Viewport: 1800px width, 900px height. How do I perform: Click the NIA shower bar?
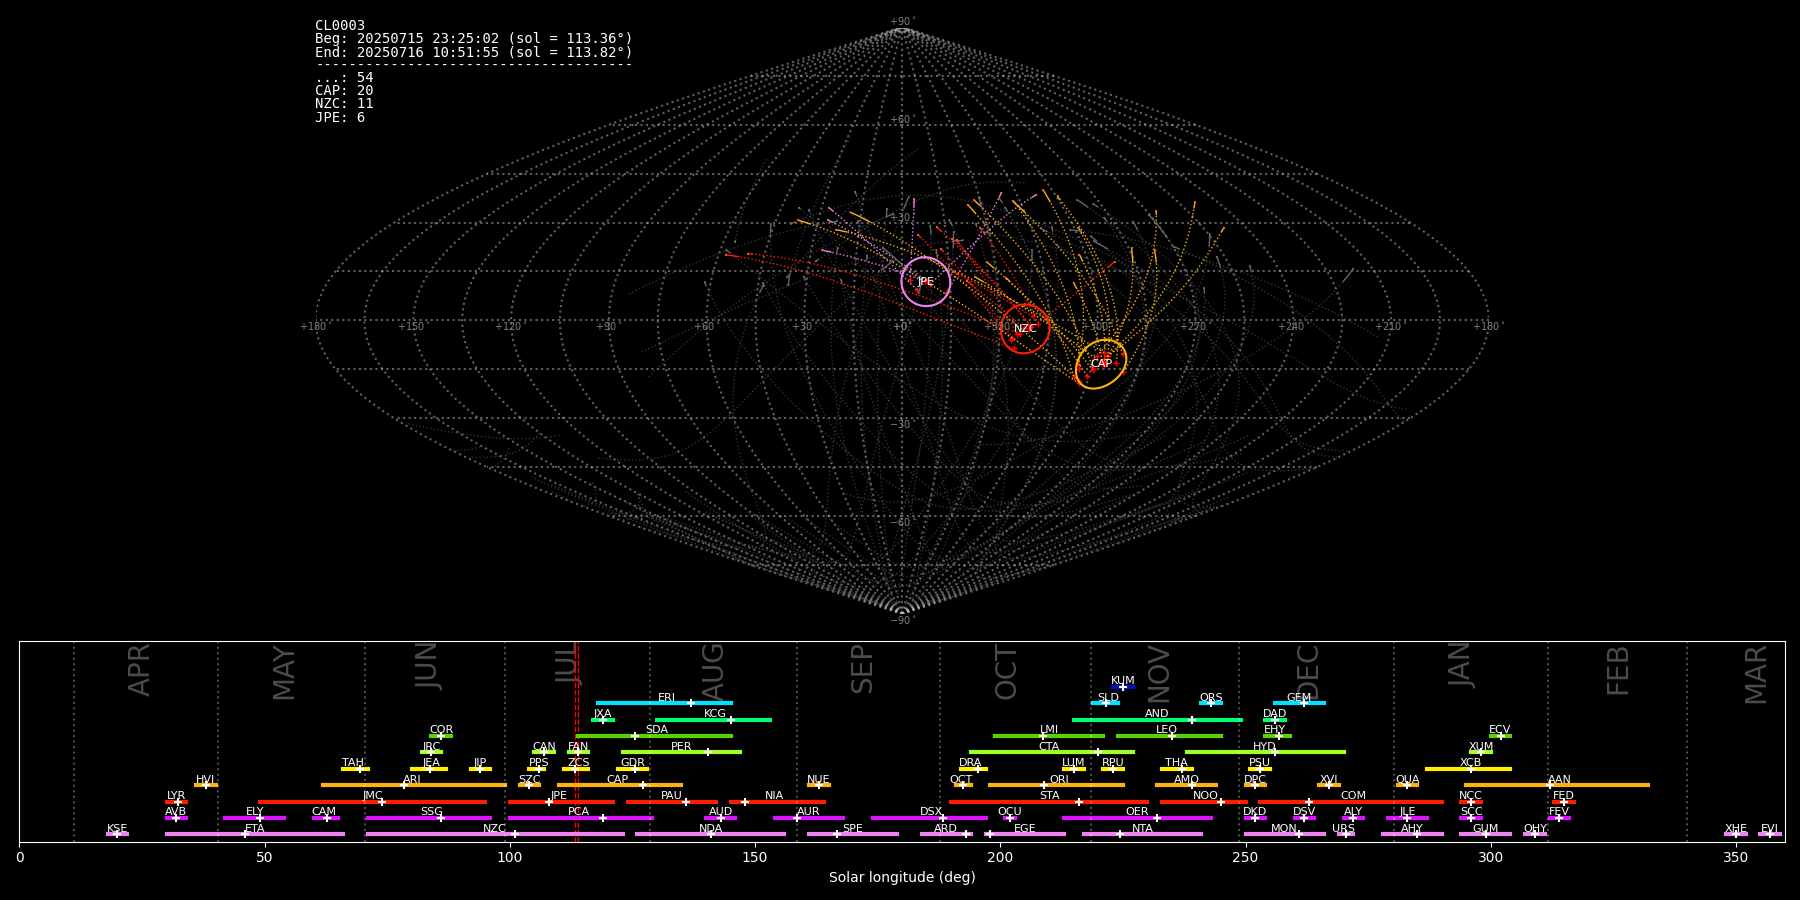pos(777,801)
